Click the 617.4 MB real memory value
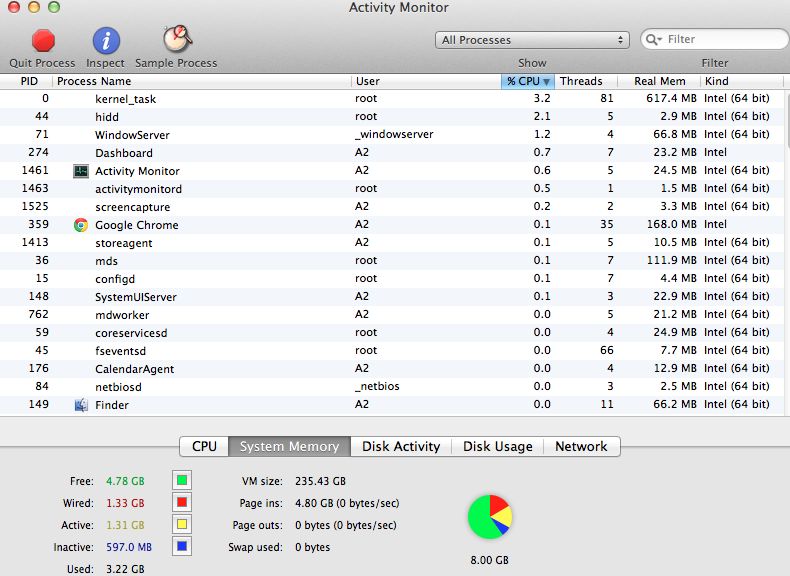790x576 pixels. tap(671, 98)
